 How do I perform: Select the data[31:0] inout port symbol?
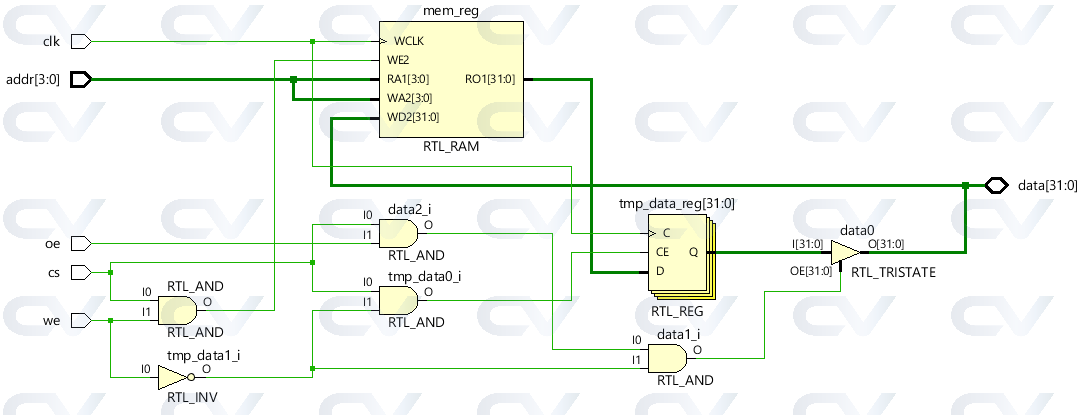(x=996, y=185)
